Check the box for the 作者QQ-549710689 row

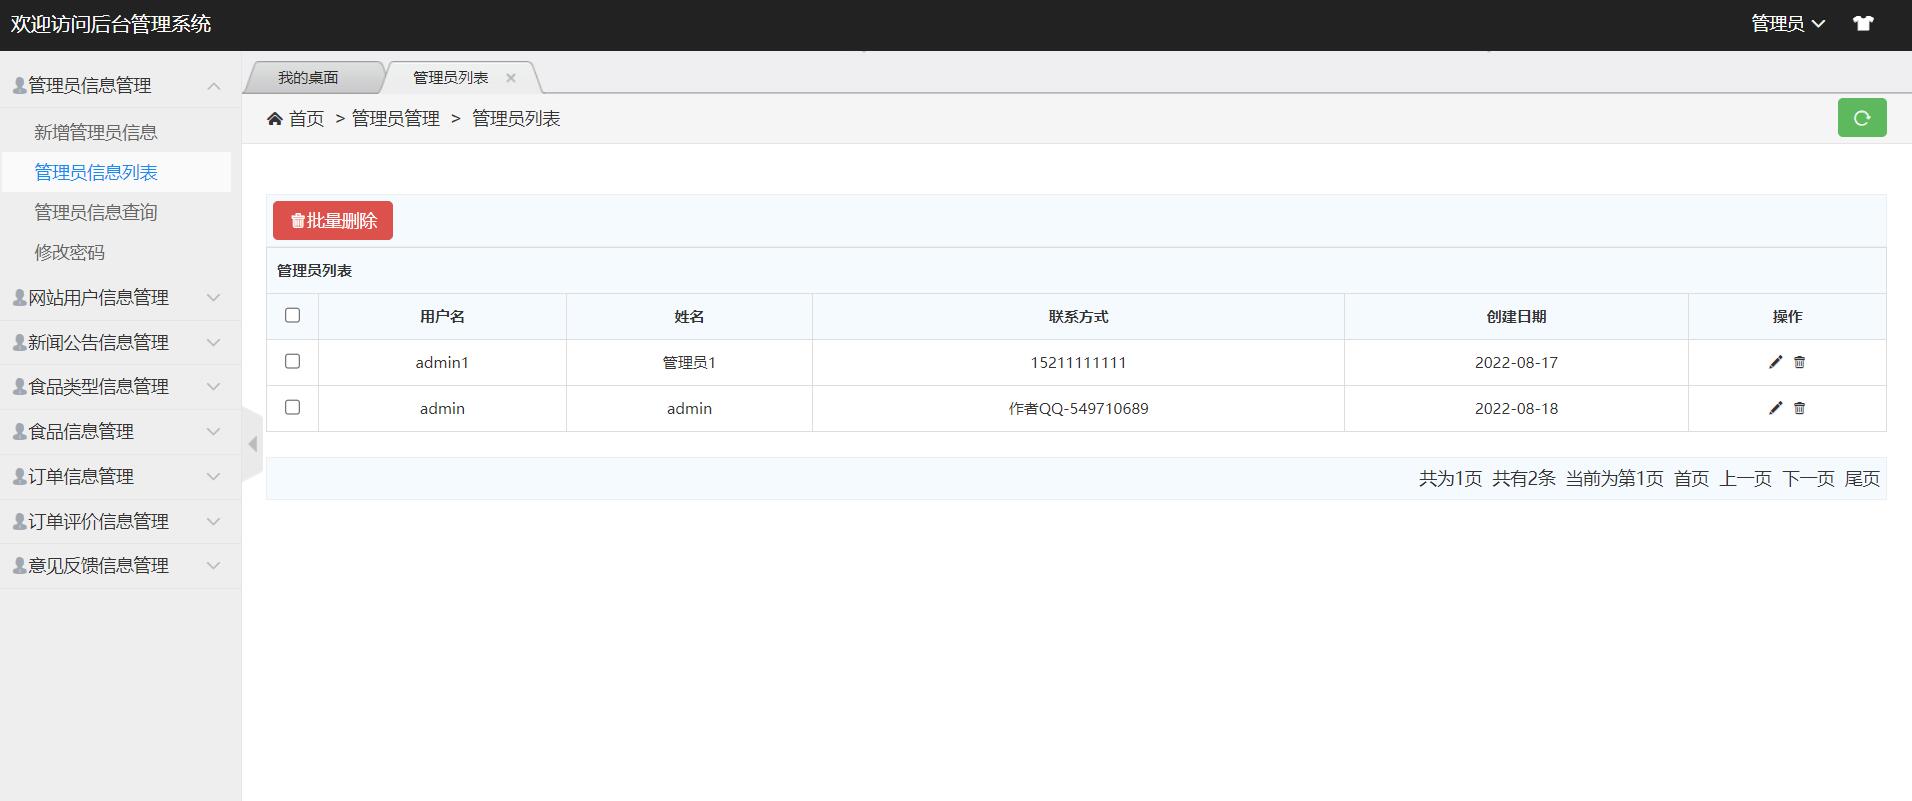[x=292, y=407]
